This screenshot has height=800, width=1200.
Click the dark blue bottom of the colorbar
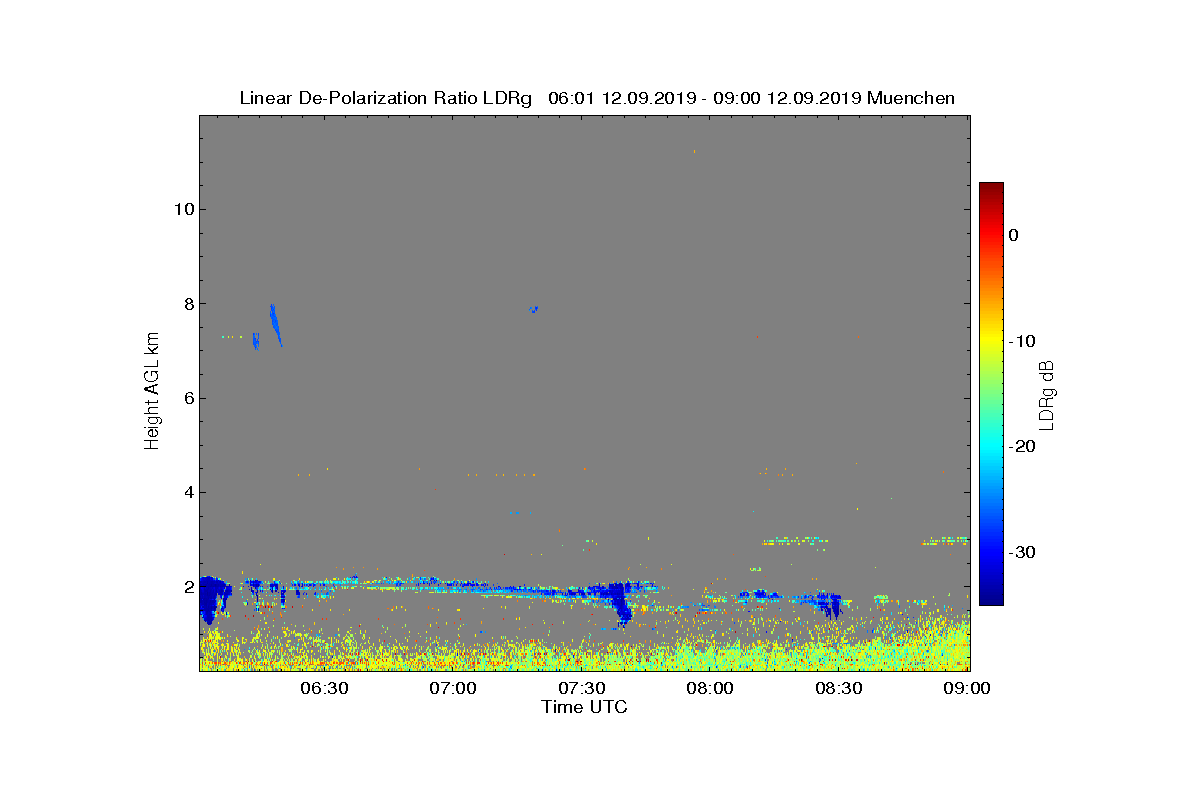tap(991, 595)
